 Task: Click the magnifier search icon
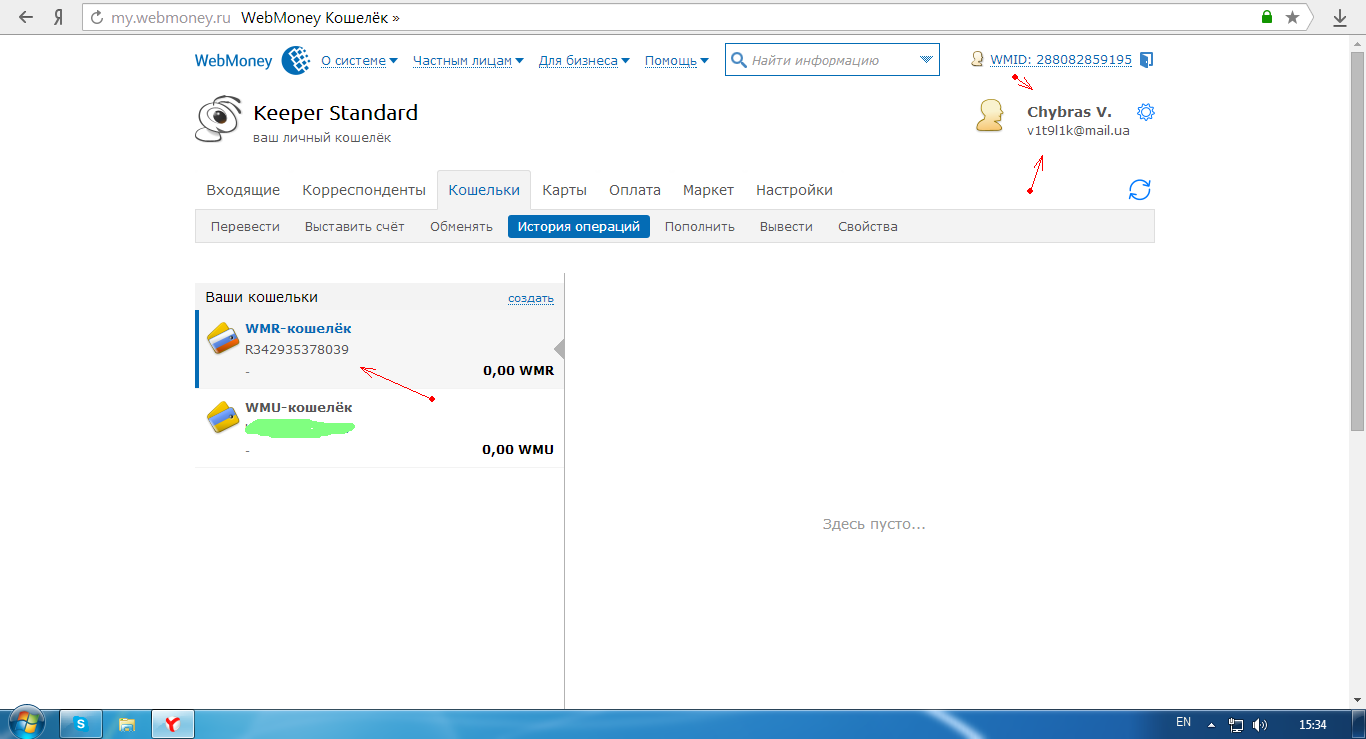(739, 60)
